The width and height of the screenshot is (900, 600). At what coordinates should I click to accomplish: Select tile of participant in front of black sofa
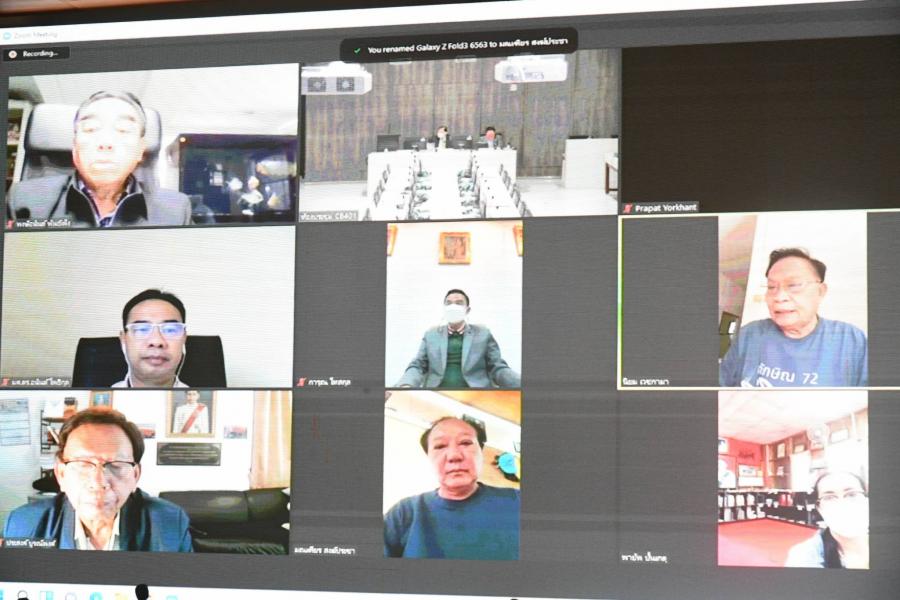click(147, 470)
